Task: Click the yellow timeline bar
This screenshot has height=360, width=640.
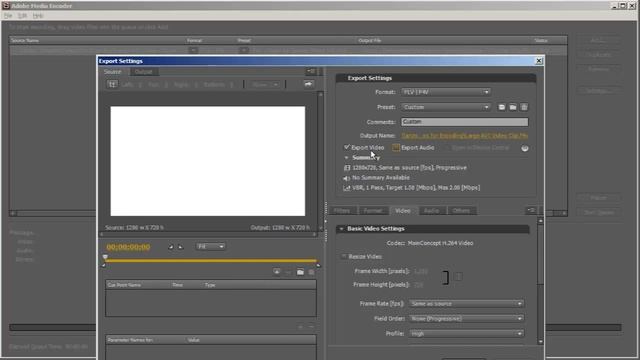Action: tap(211, 260)
